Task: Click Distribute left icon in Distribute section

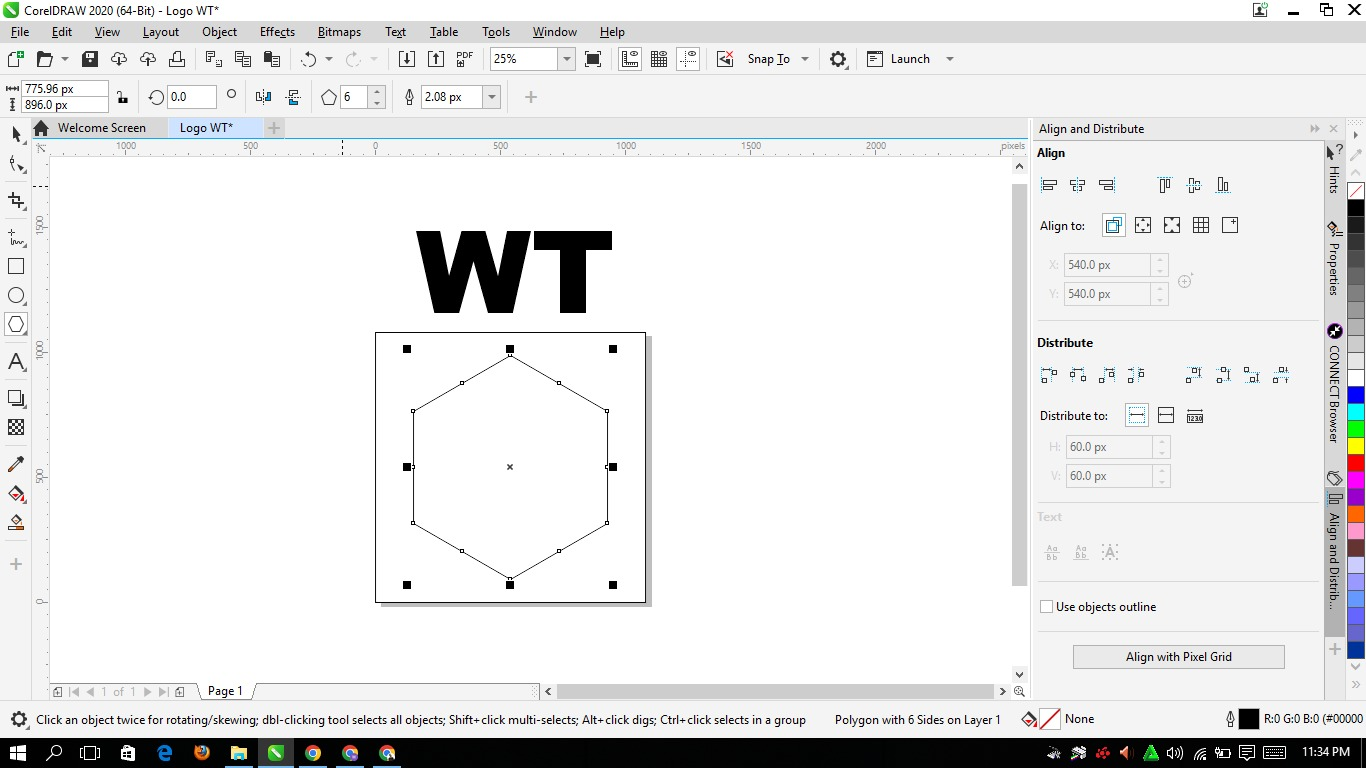Action: pyautogui.click(x=1049, y=375)
